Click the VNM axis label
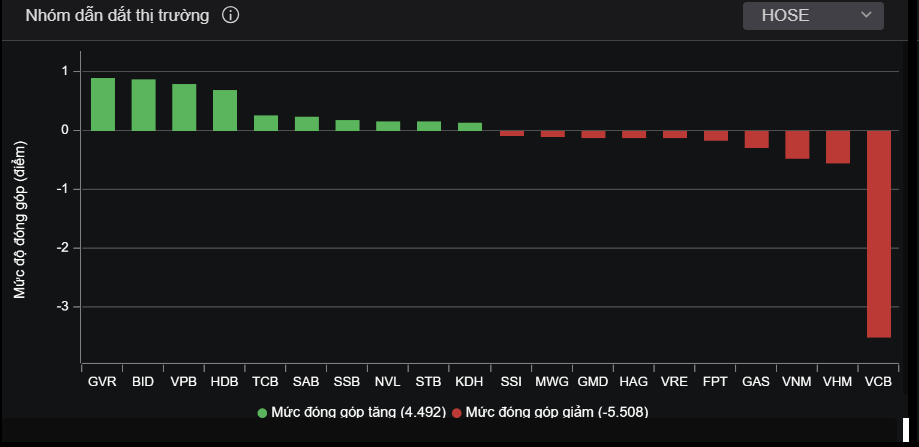Viewport: 919px width, 447px height. (797, 381)
